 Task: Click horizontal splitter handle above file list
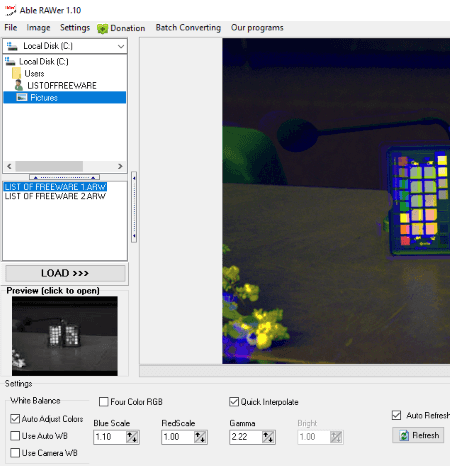[64, 177]
